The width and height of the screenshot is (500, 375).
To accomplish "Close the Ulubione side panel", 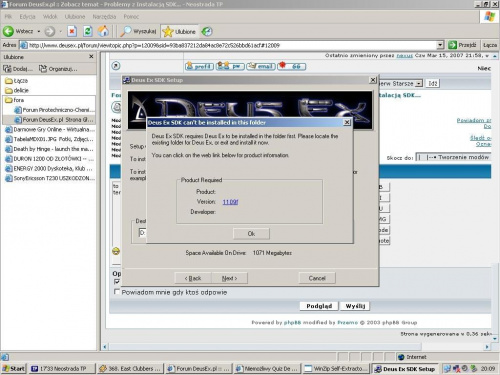I will tap(91, 57).
